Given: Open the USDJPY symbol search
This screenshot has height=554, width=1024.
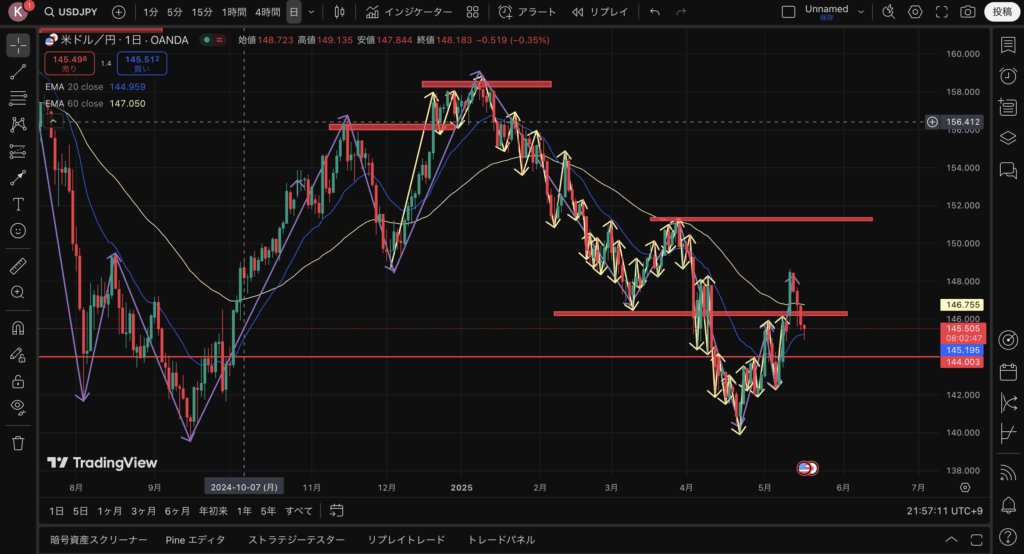Looking at the screenshot, I should [71, 12].
